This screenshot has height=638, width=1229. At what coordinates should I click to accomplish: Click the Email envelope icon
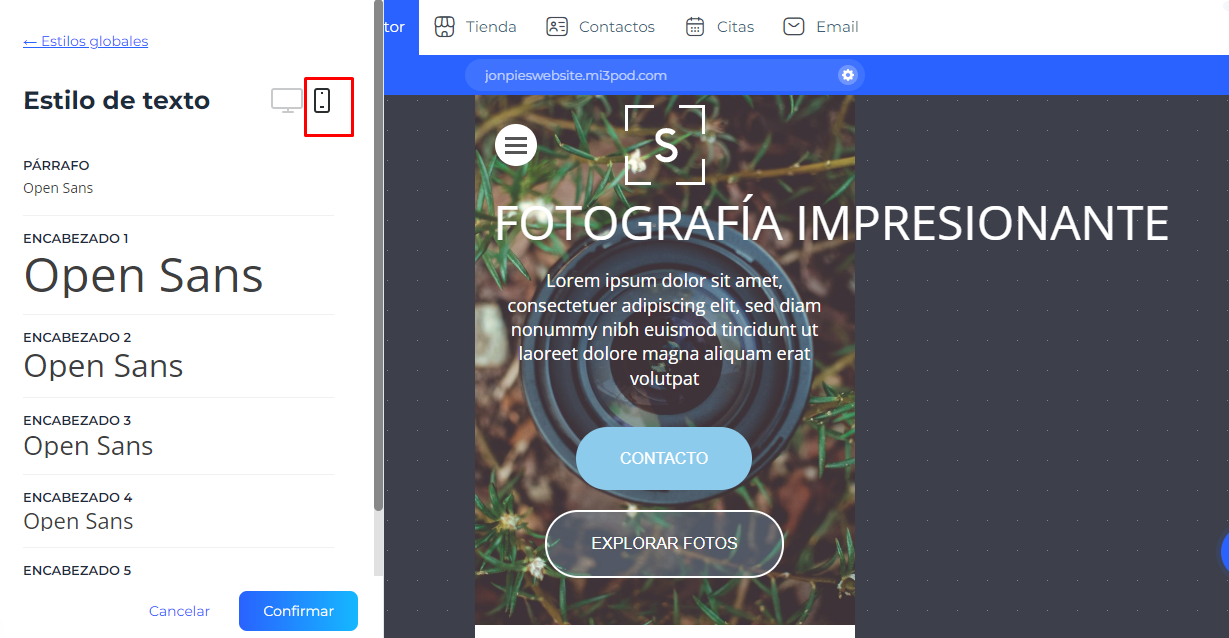pos(794,27)
